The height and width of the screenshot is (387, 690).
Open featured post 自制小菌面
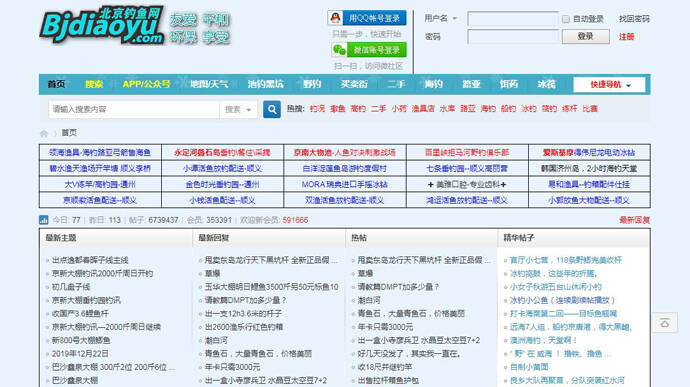point(529,367)
